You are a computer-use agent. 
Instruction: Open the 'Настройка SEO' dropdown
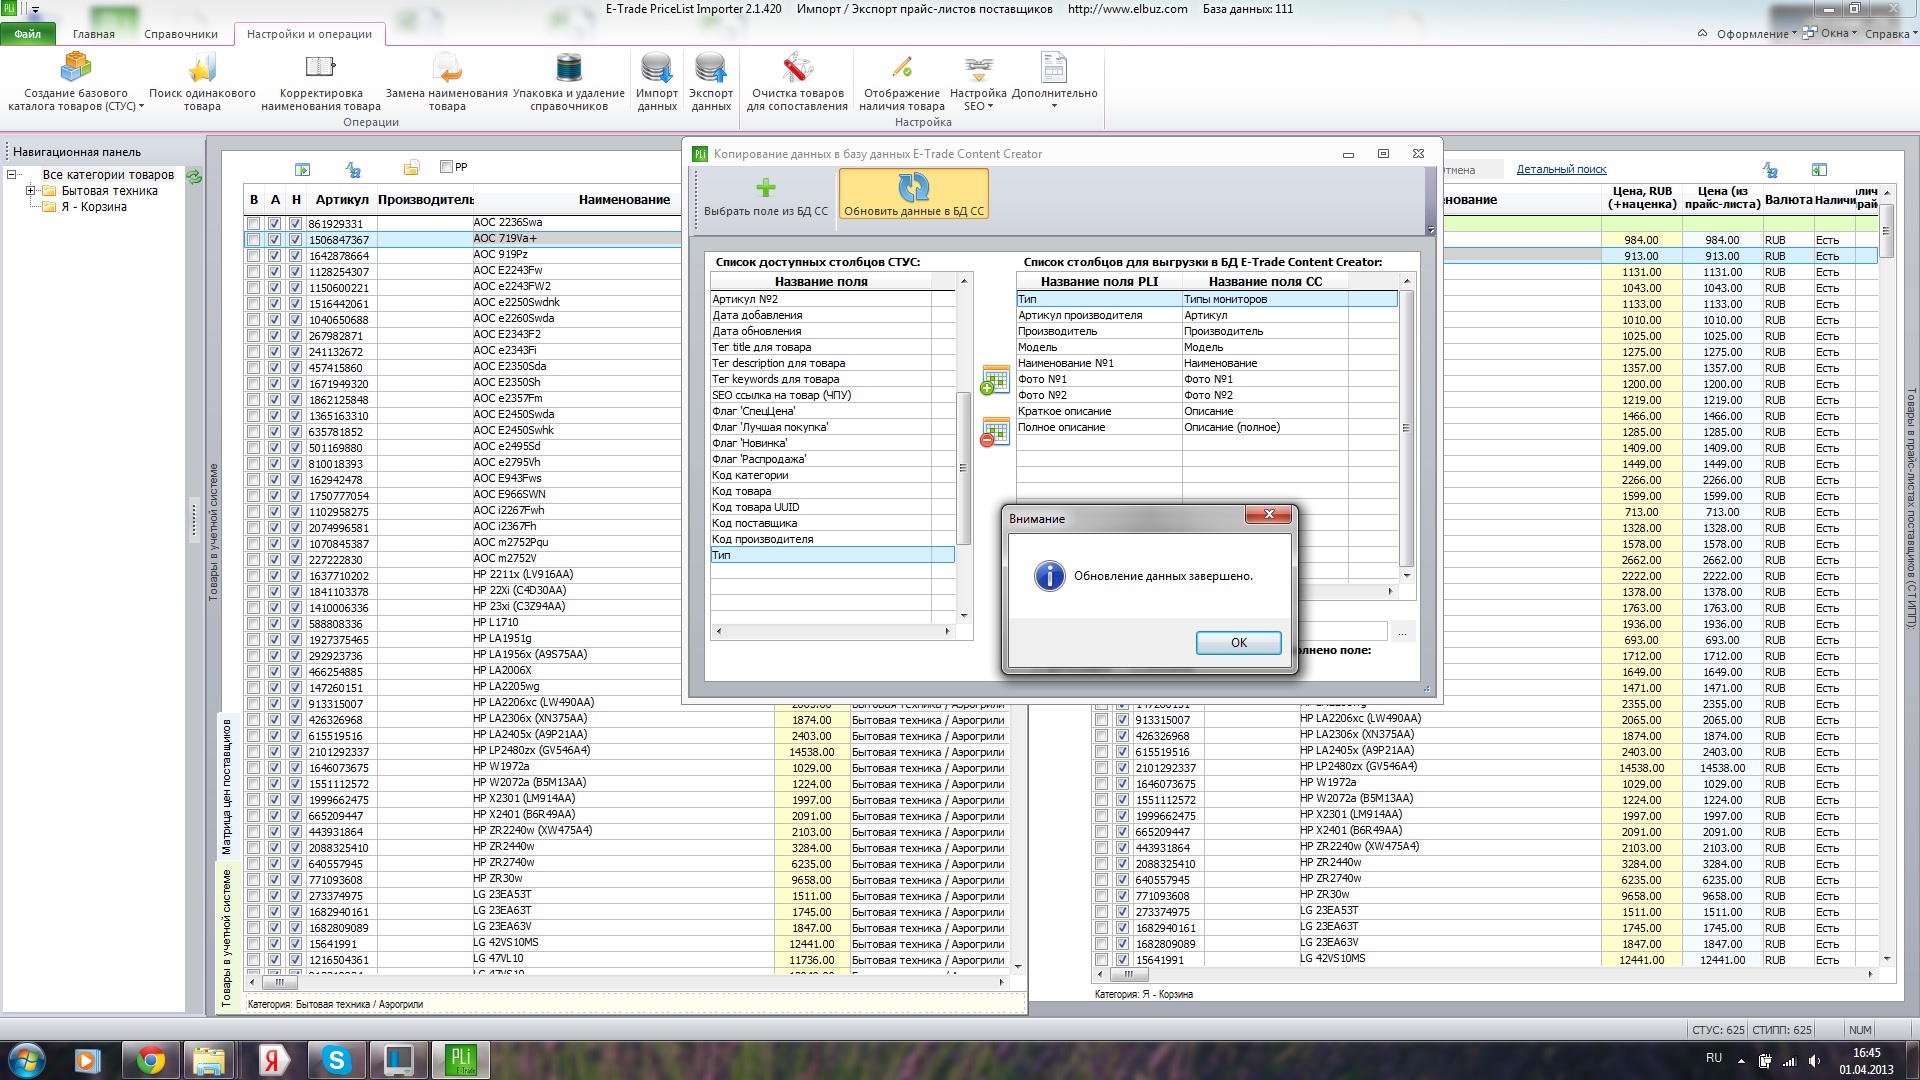(x=978, y=81)
